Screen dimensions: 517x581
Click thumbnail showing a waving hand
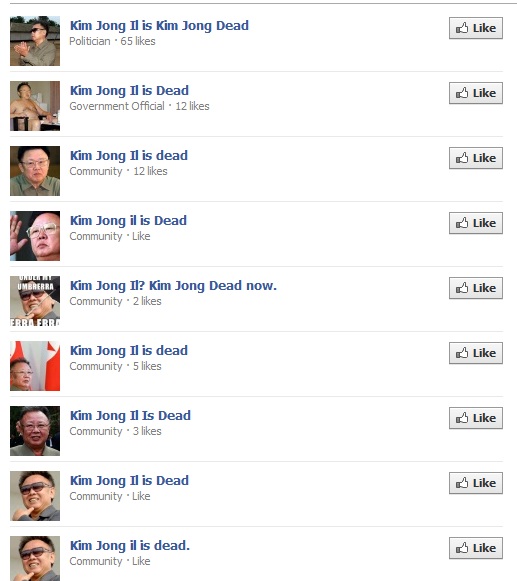click(35, 236)
